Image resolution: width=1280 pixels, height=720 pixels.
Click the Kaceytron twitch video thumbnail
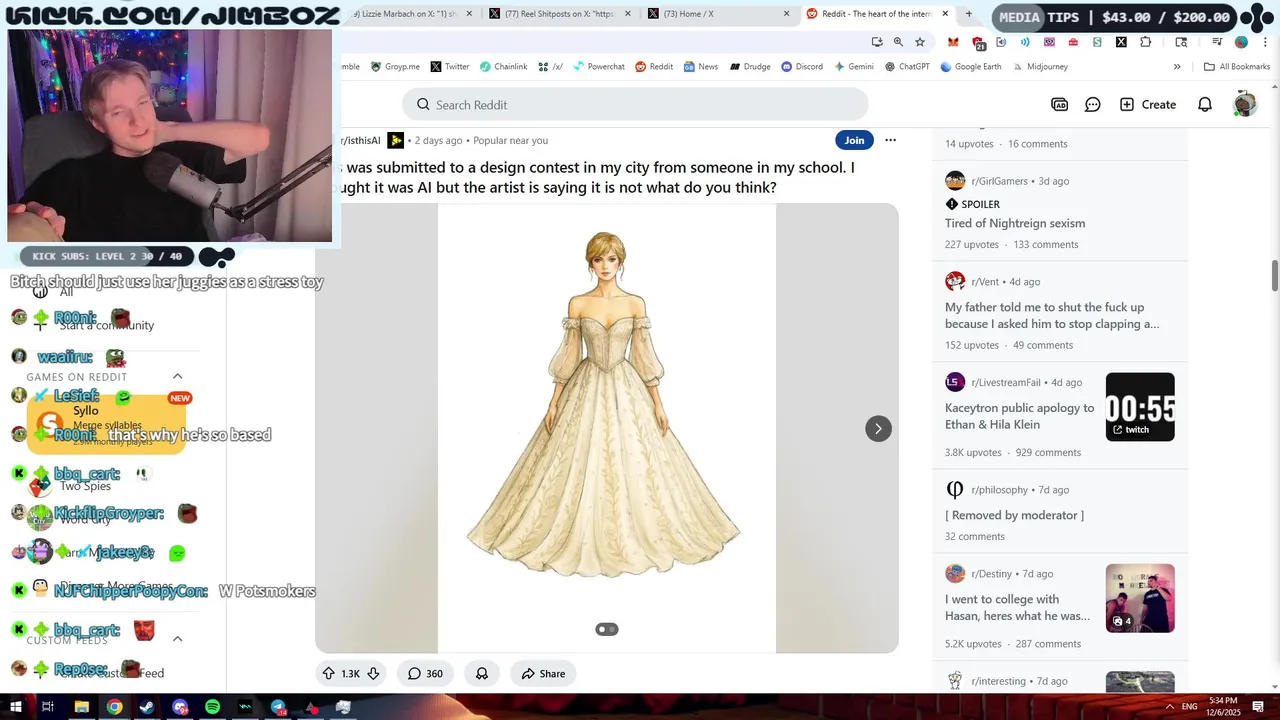[1140, 406]
